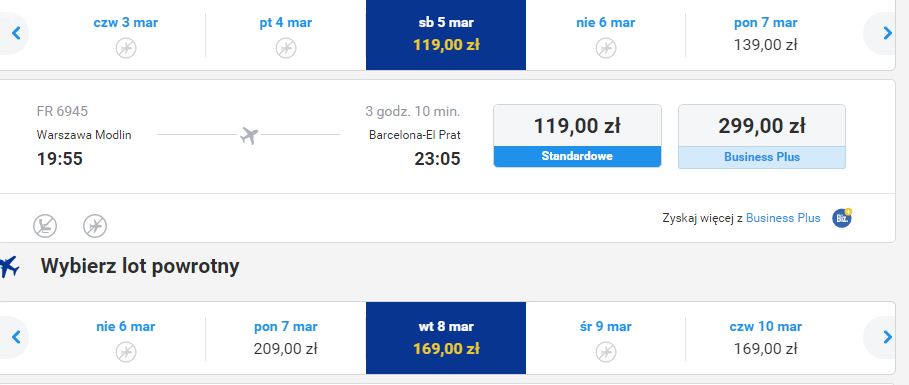909x385 pixels.
Task: Click the next dates arrow for return flights
Action: [x=887, y=337]
